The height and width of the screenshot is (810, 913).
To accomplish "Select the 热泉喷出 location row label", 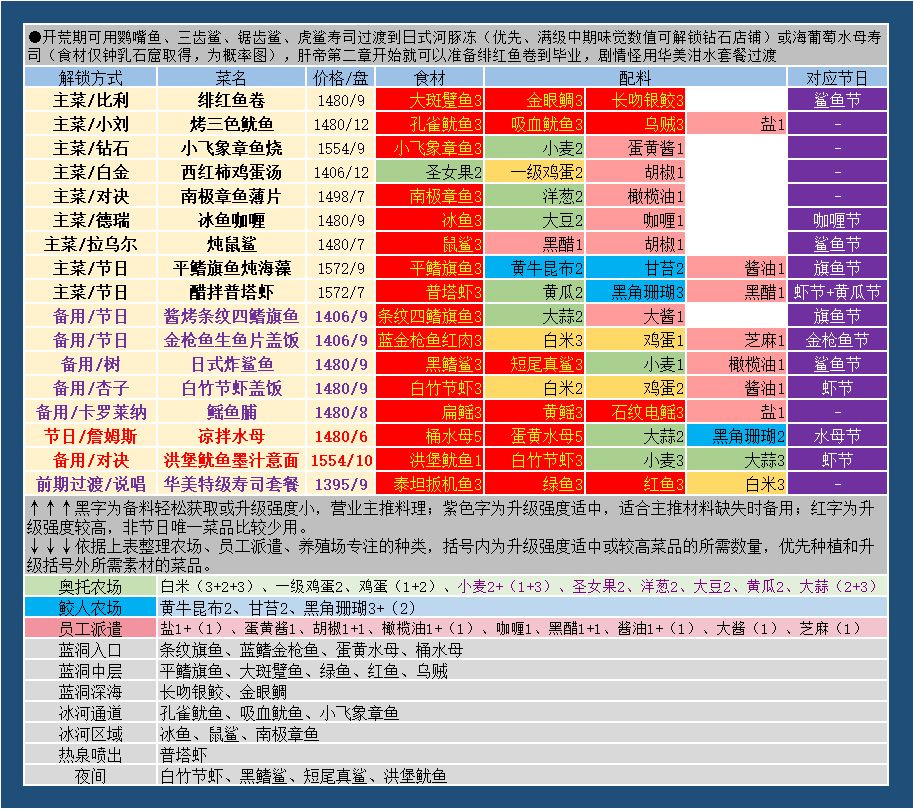I will pyautogui.click(x=90, y=755).
